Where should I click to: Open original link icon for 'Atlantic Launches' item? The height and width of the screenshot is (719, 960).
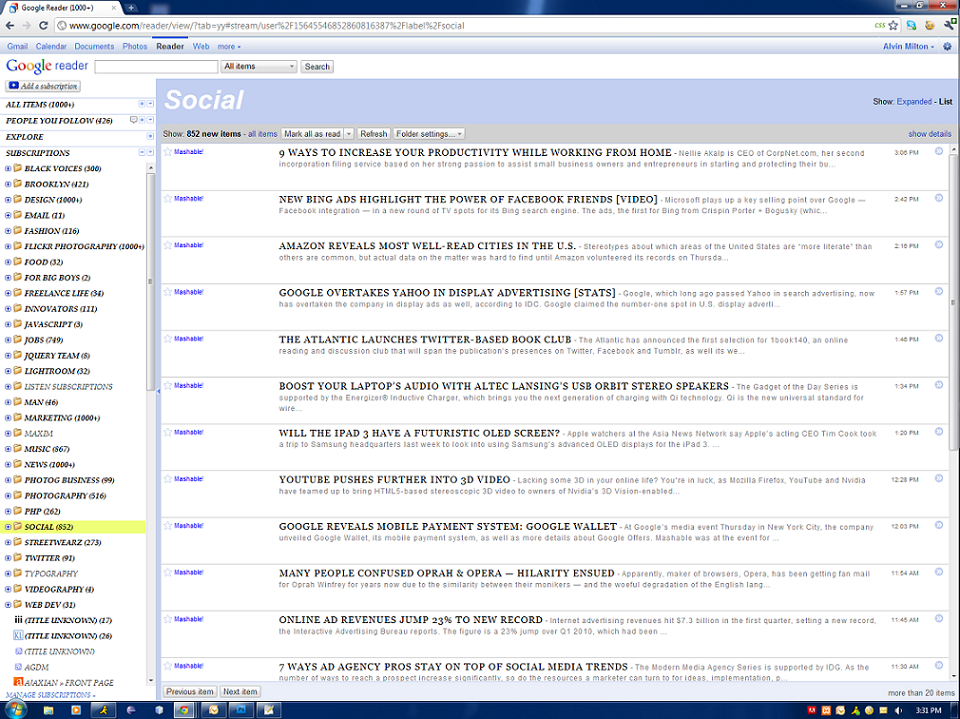click(x=939, y=338)
